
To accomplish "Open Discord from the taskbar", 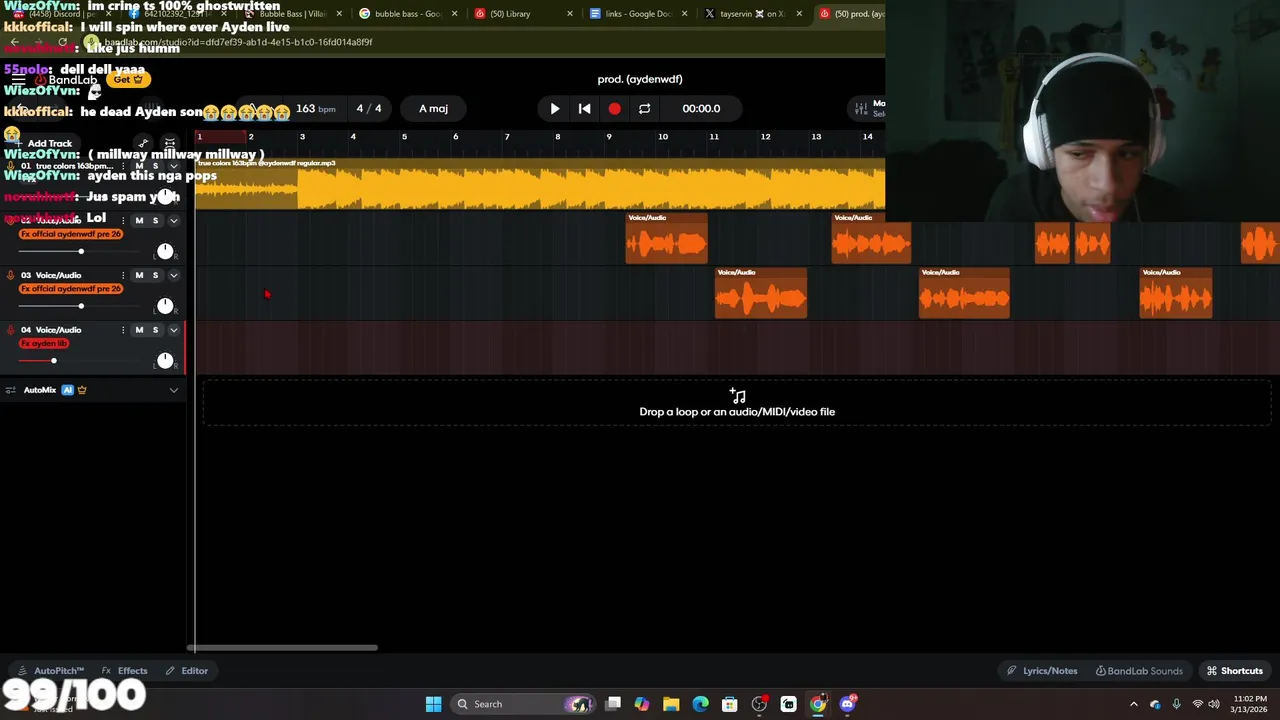I will tap(848, 704).
